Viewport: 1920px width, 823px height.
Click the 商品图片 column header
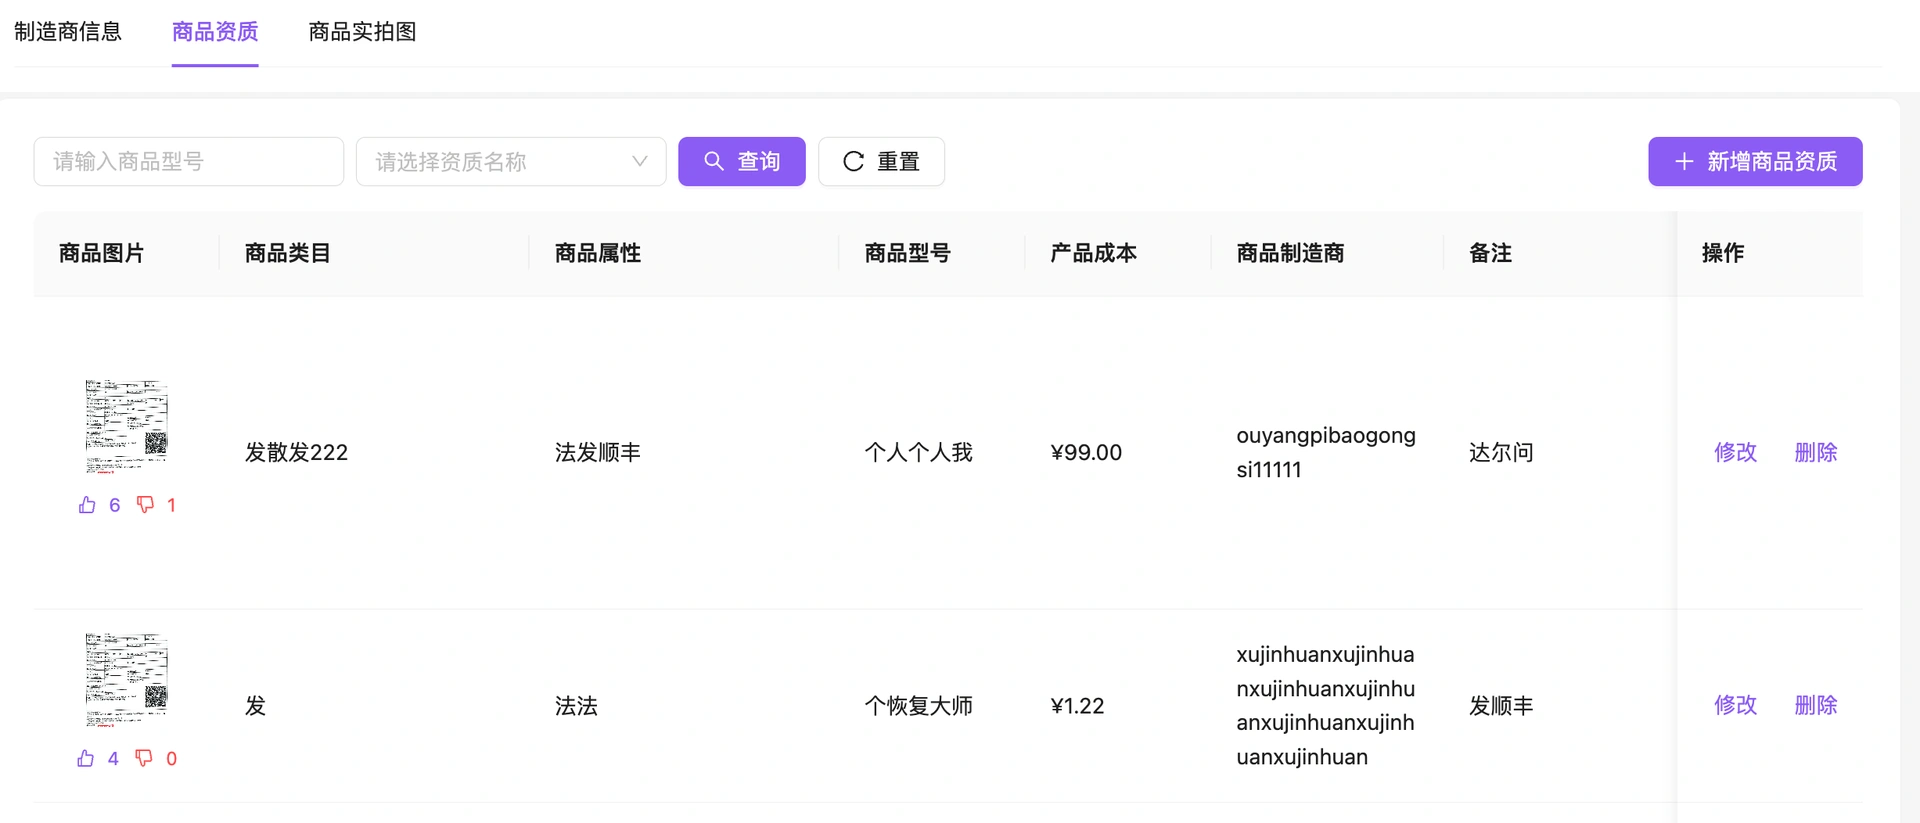102,253
